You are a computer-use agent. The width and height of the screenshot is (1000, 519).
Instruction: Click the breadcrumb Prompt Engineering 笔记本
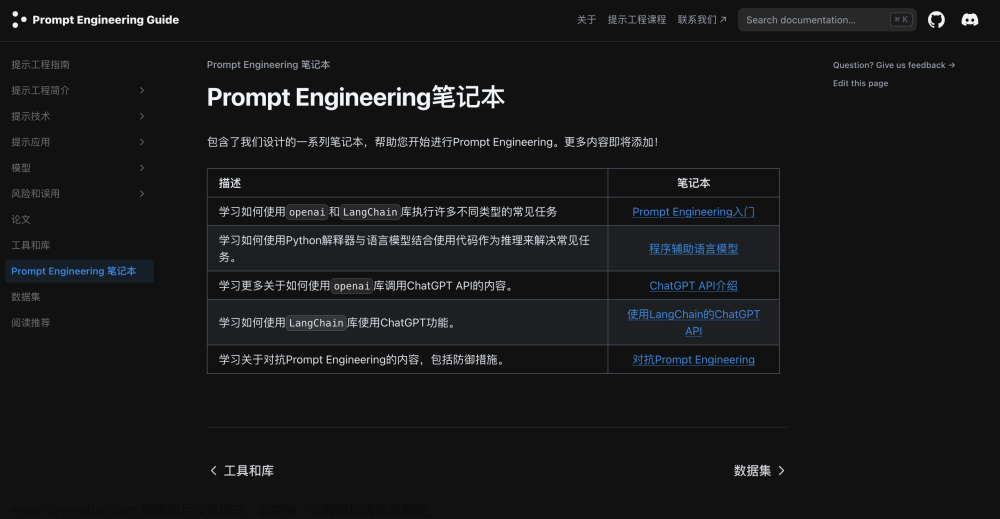tap(268, 64)
